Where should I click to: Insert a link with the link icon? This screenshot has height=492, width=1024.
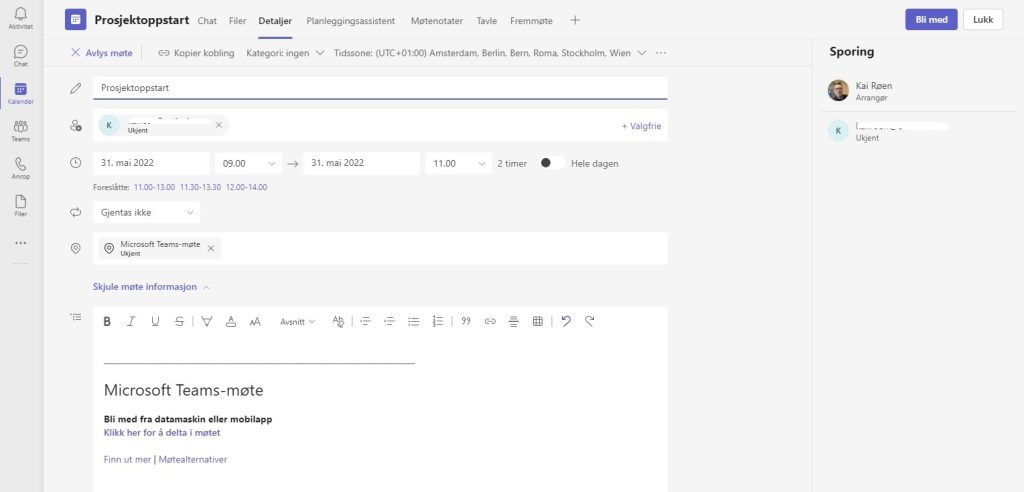pyautogui.click(x=490, y=321)
